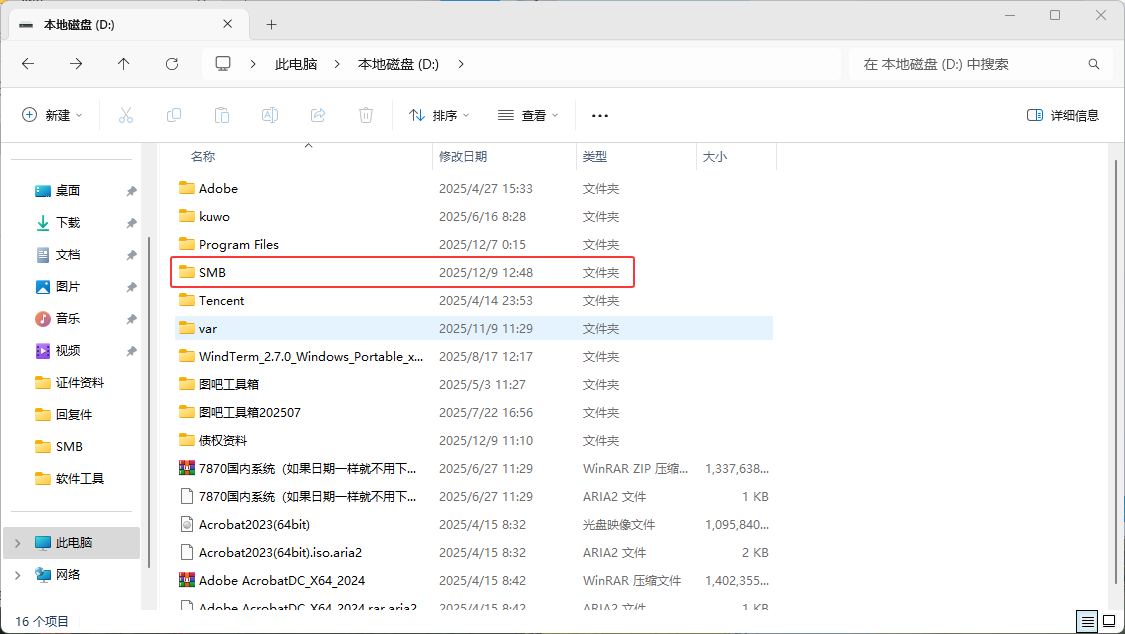Click the Cut scissors icon

point(126,115)
